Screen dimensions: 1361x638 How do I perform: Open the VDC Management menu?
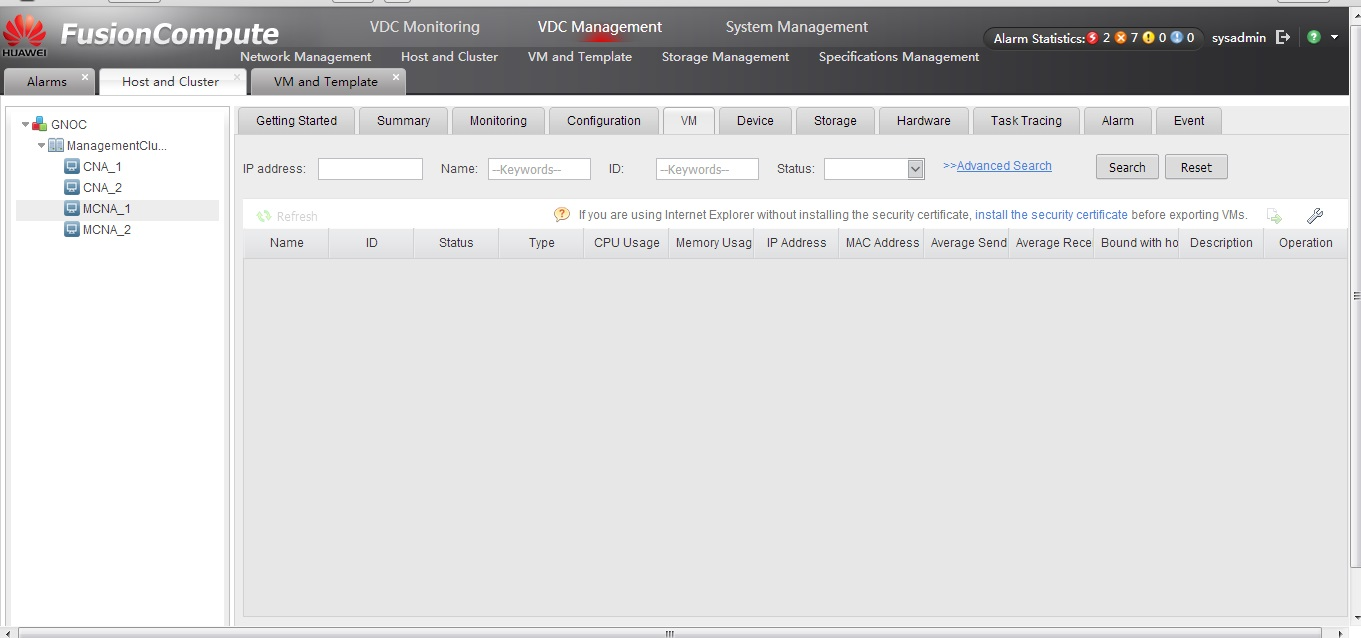coord(600,27)
